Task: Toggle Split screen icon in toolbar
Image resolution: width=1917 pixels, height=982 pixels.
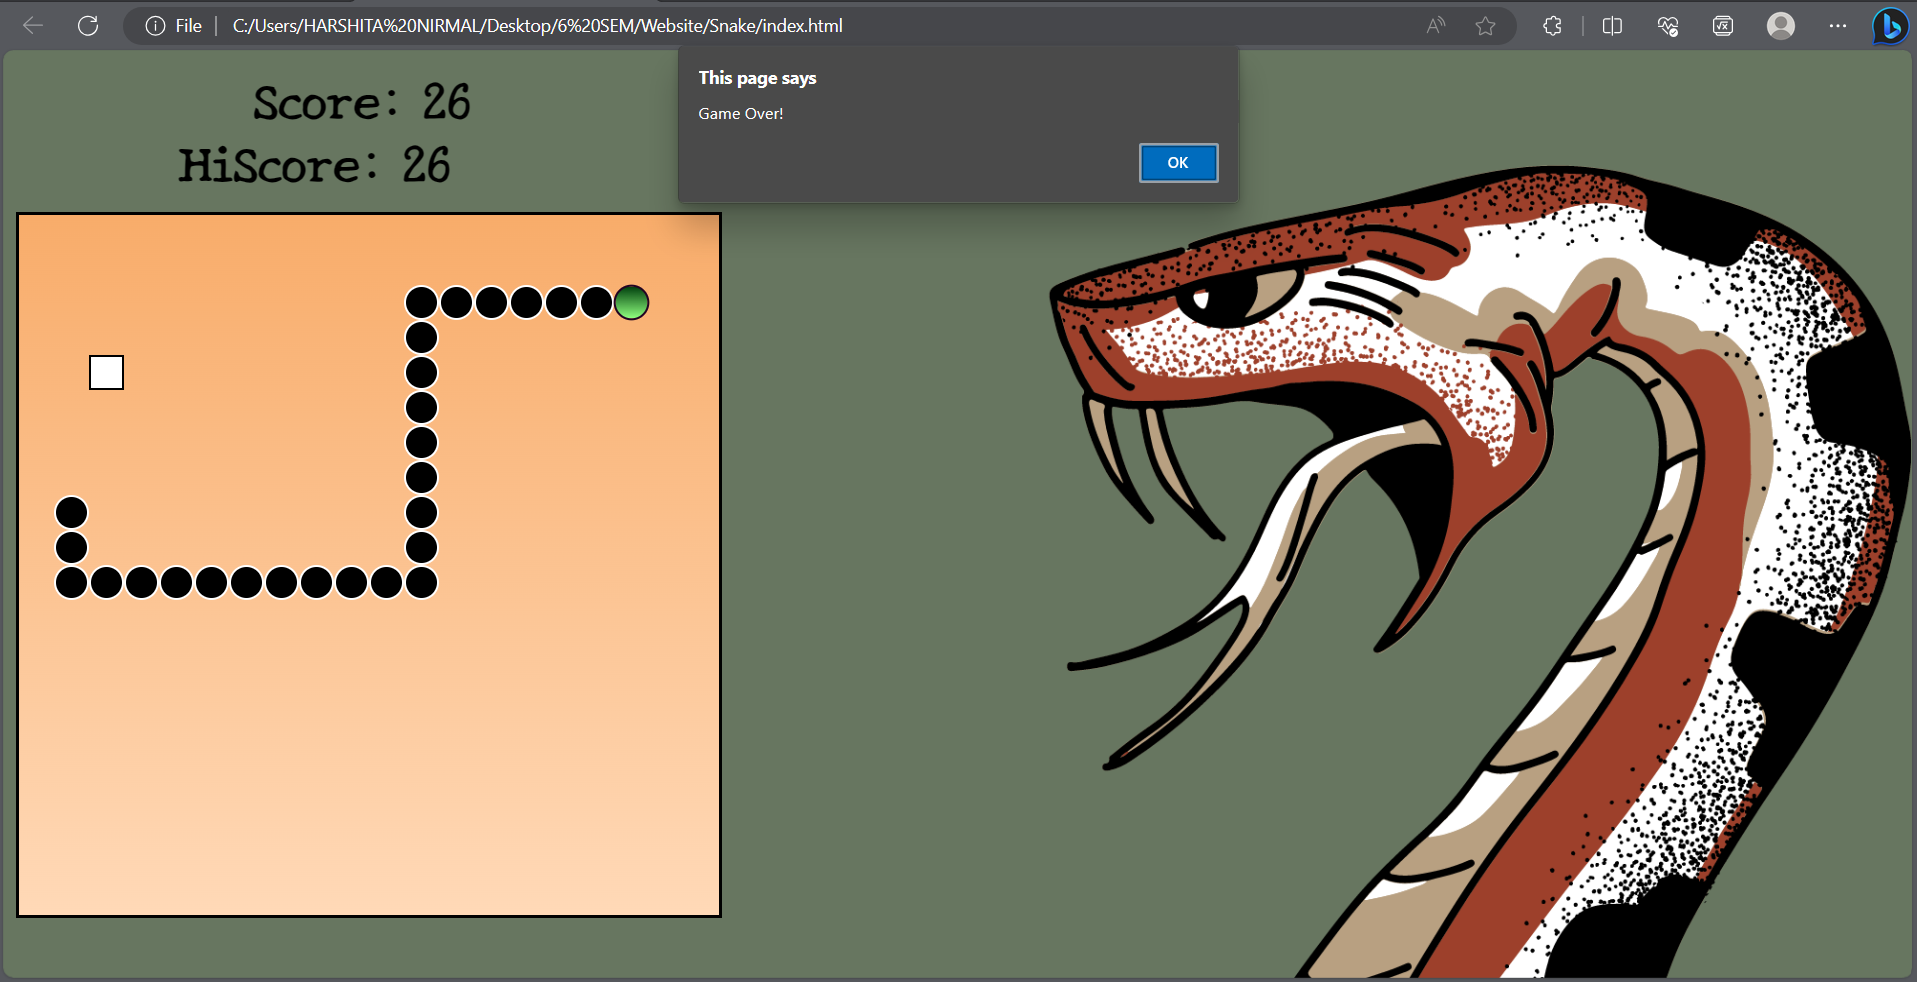Action: pyautogui.click(x=1612, y=26)
